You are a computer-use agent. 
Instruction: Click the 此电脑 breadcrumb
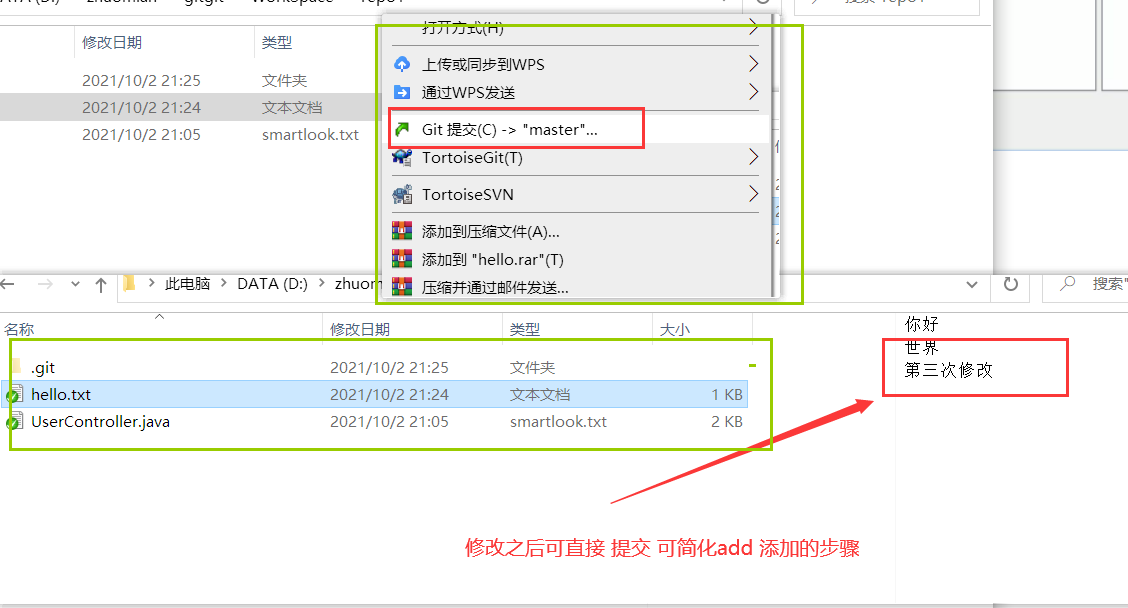[x=188, y=284]
